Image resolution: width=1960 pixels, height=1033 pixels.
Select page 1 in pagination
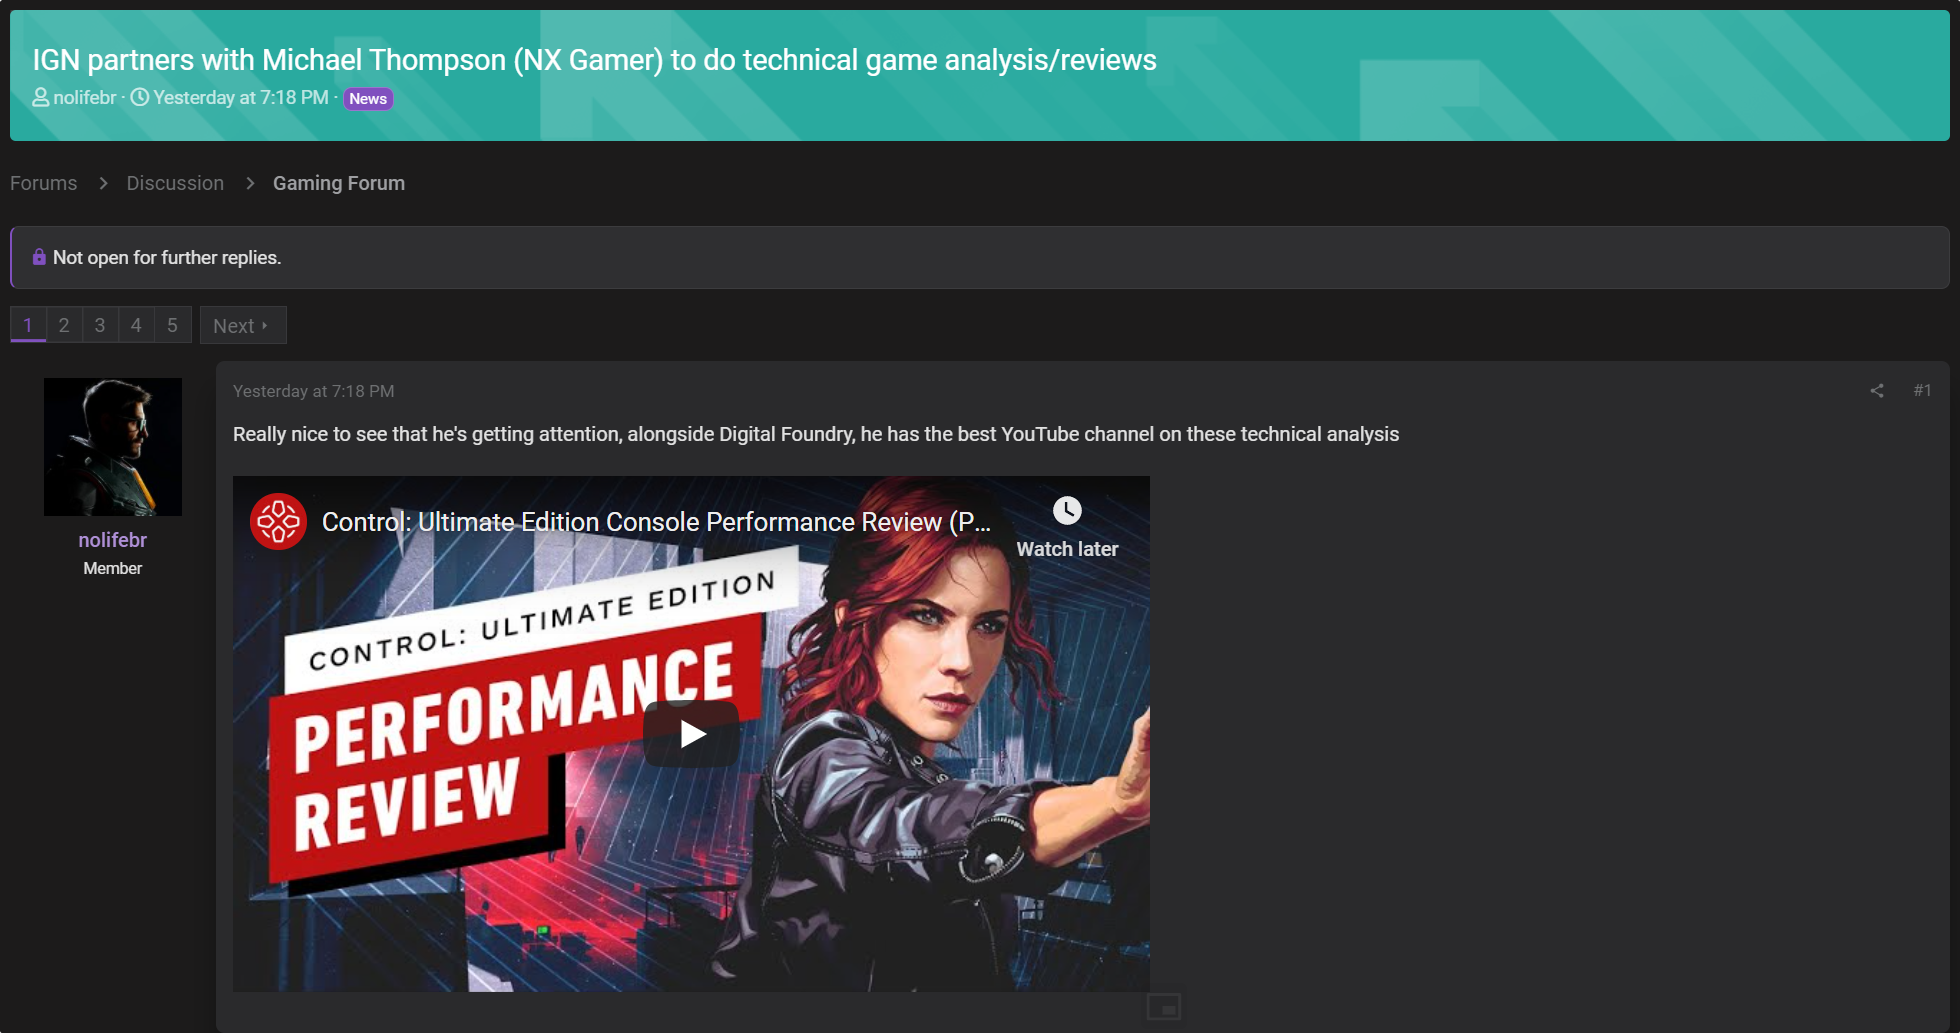tap(28, 325)
